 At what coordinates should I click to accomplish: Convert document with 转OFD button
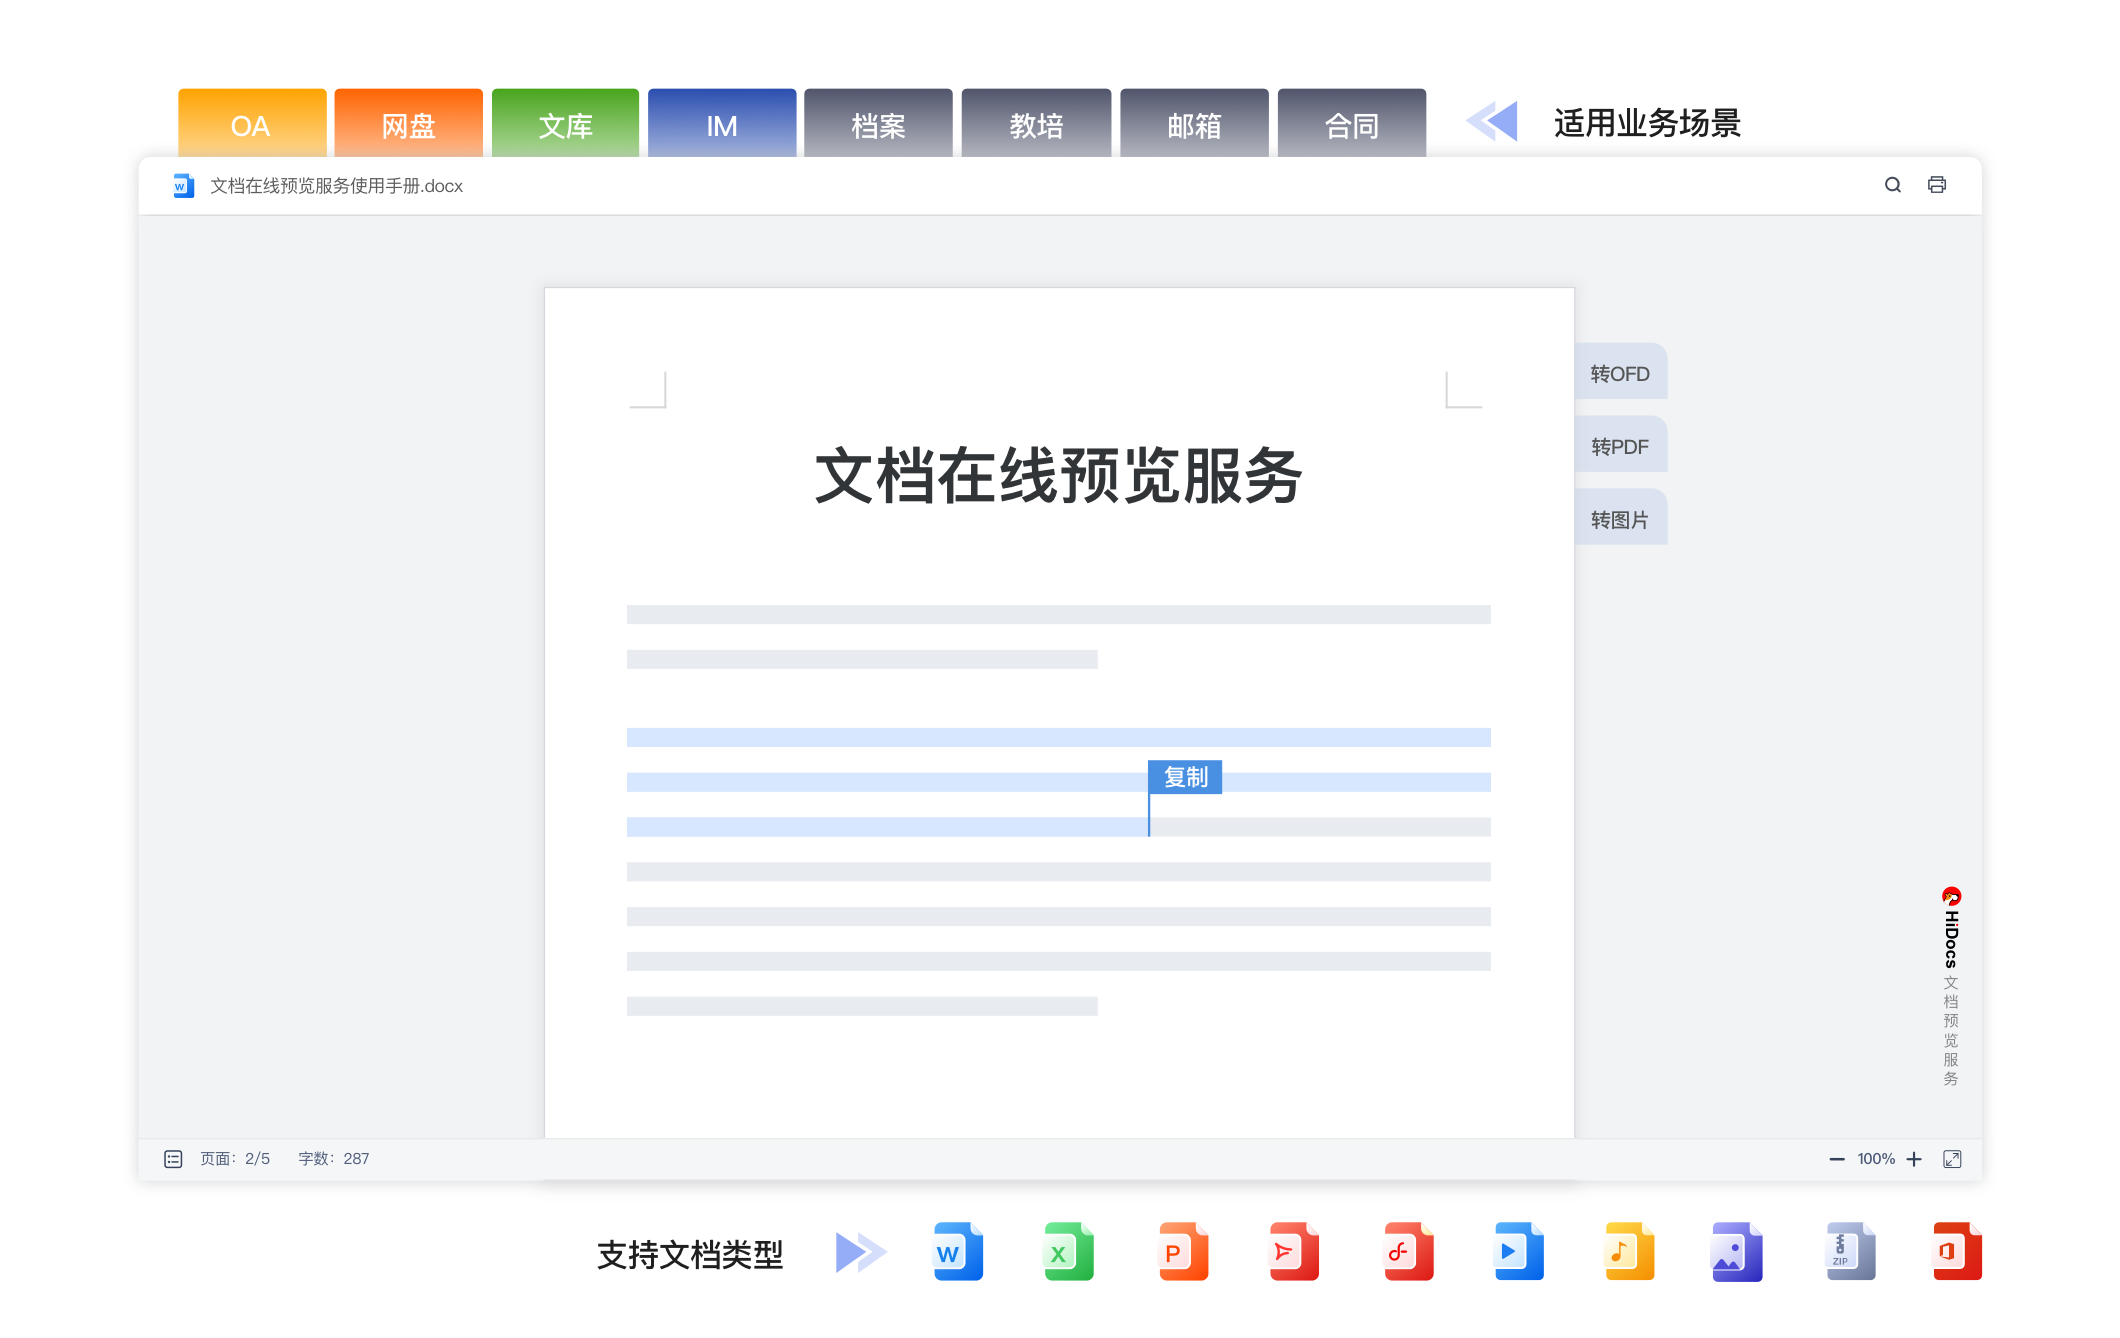tap(1620, 373)
